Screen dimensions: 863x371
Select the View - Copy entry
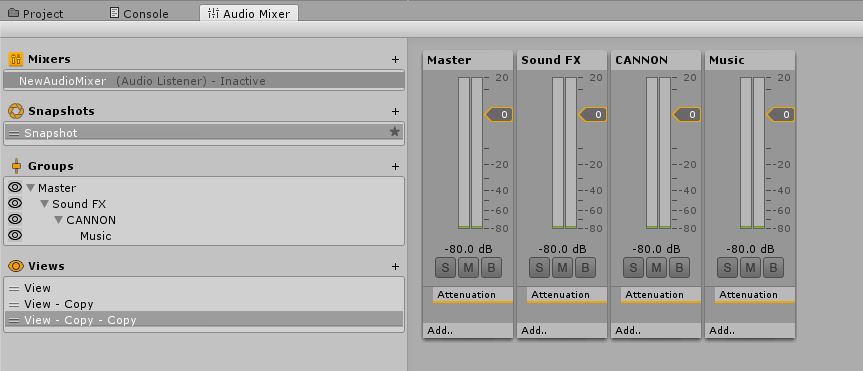pos(204,304)
